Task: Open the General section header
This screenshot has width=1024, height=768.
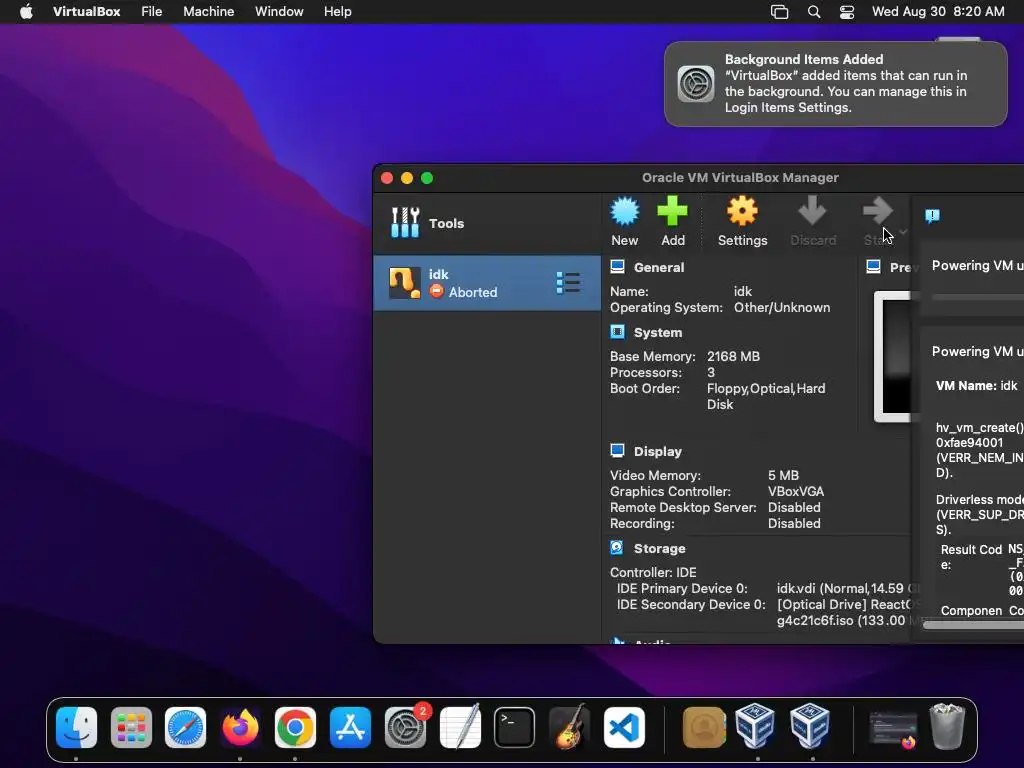Action: (659, 267)
